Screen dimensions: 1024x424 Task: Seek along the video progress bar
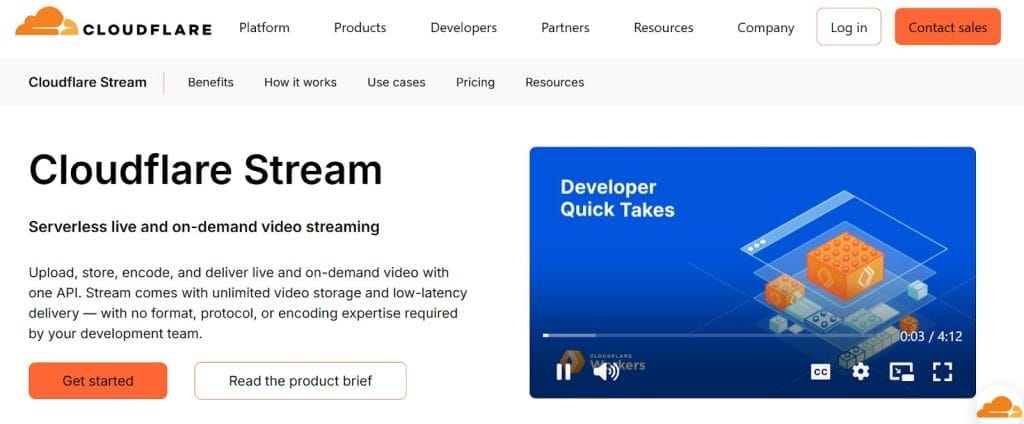coord(718,336)
